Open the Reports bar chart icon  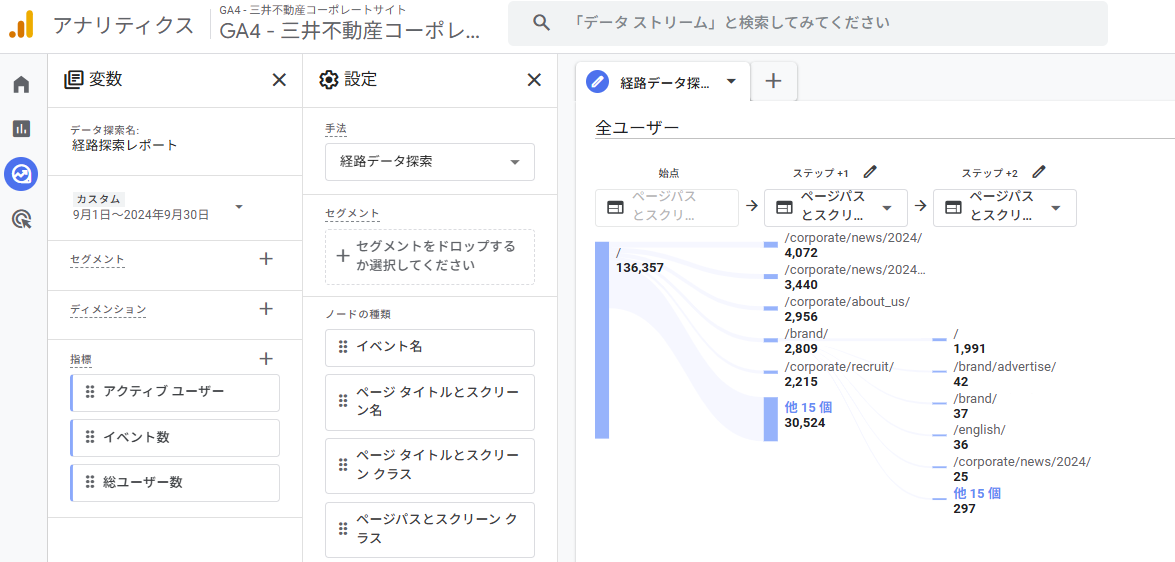click(x=21, y=129)
